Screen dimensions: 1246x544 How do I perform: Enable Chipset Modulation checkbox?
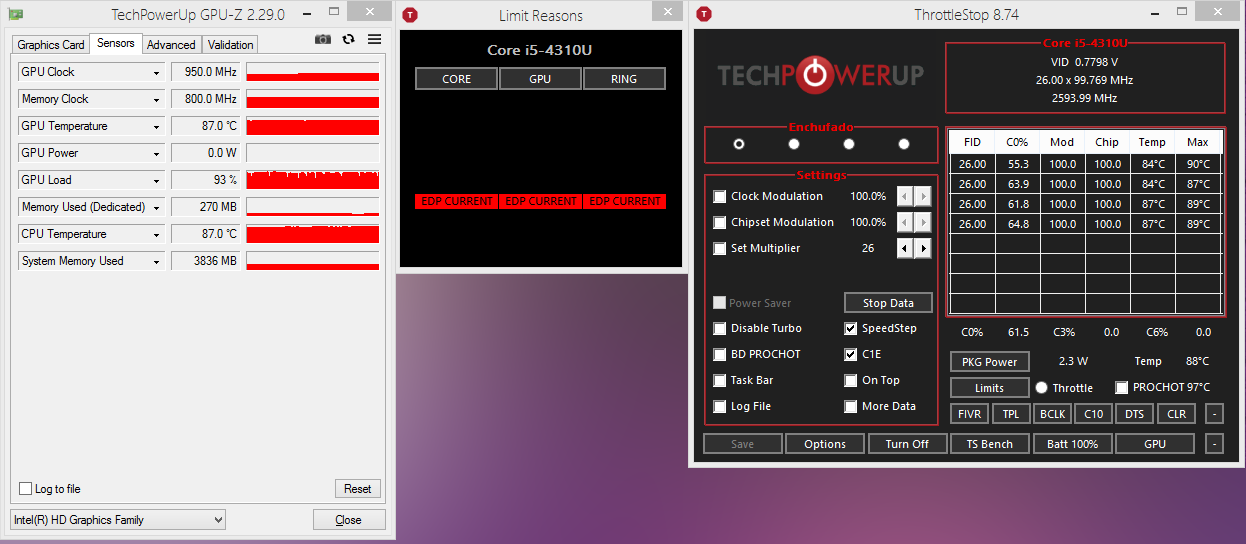(720, 222)
